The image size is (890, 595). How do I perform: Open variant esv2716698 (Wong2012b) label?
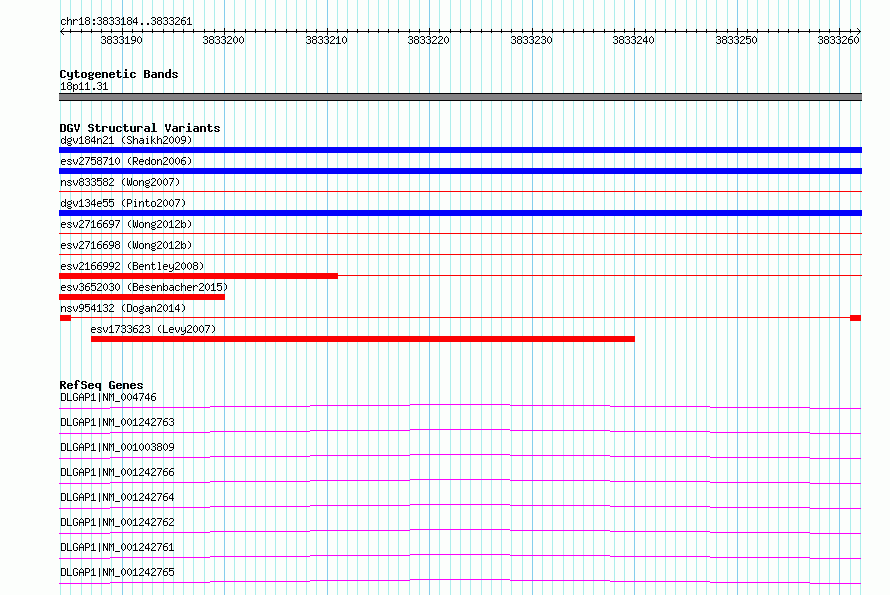126,245
